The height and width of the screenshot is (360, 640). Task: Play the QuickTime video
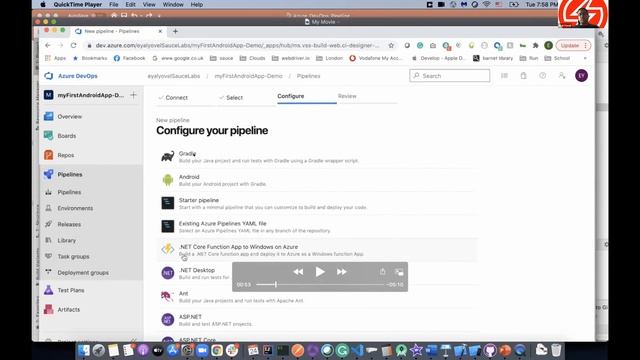(320, 272)
